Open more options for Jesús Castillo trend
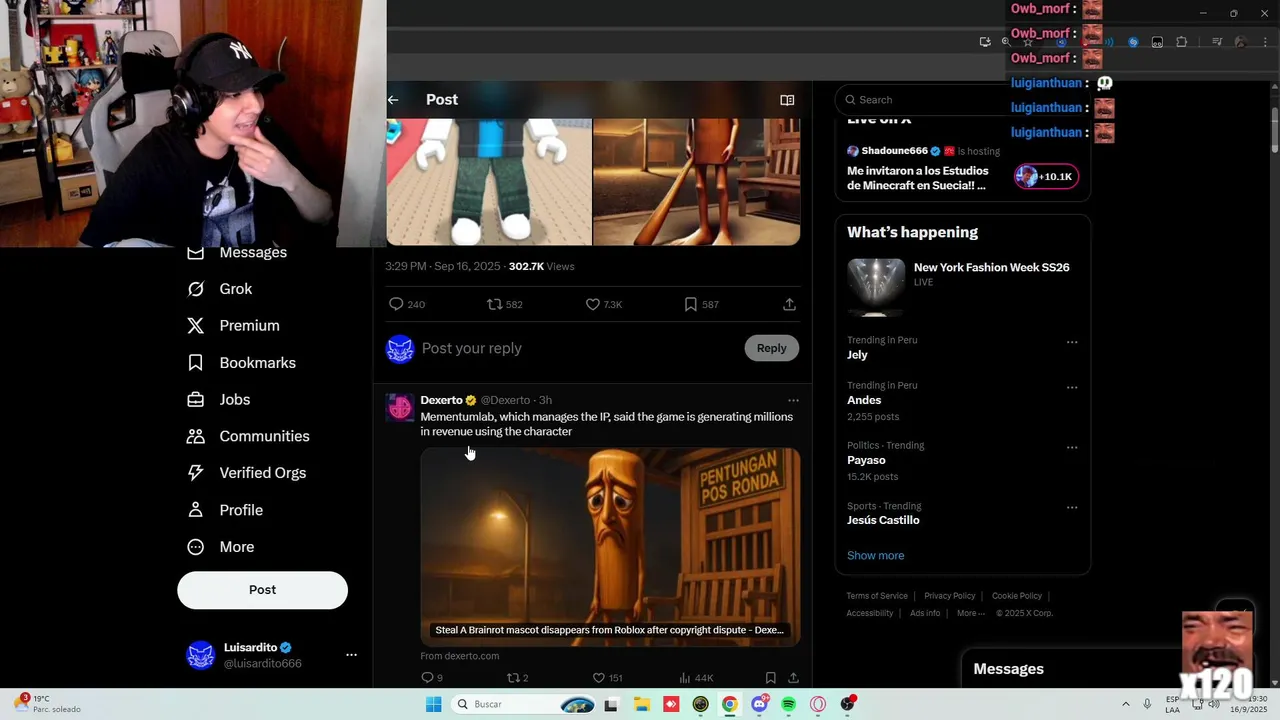Image resolution: width=1280 pixels, height=720 pixels. pyautogui.click(x=1072, y=508)
